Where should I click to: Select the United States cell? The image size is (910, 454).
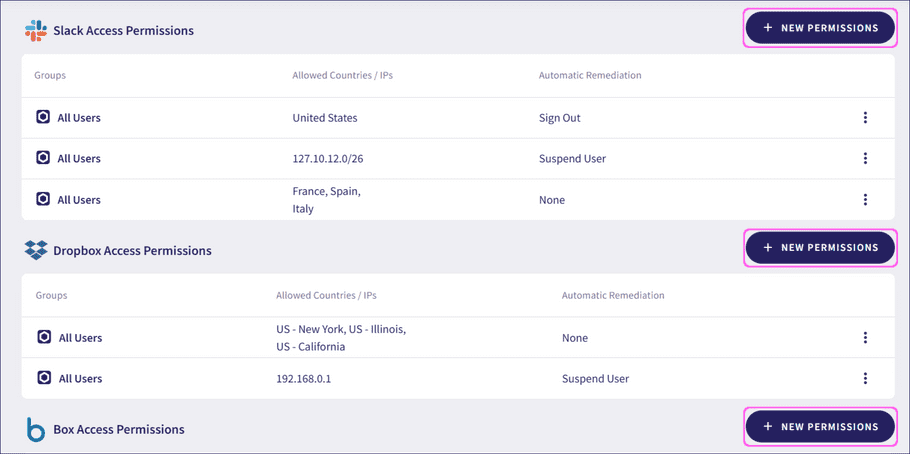pos(325,118)
